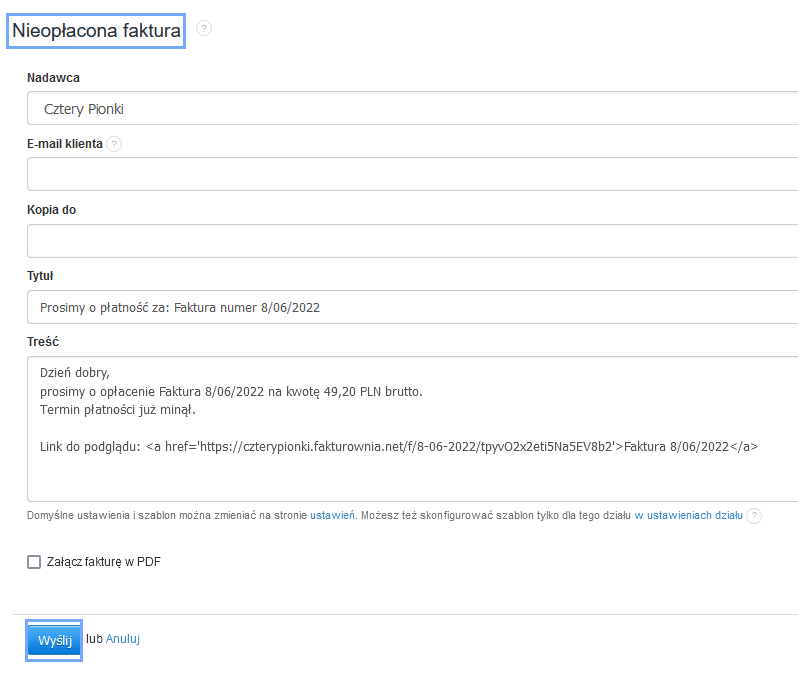Open help icon after 'w ustawieniach działu'
Image resolution: width=798 pixels, height=690 pixels.
click(754, 515)
